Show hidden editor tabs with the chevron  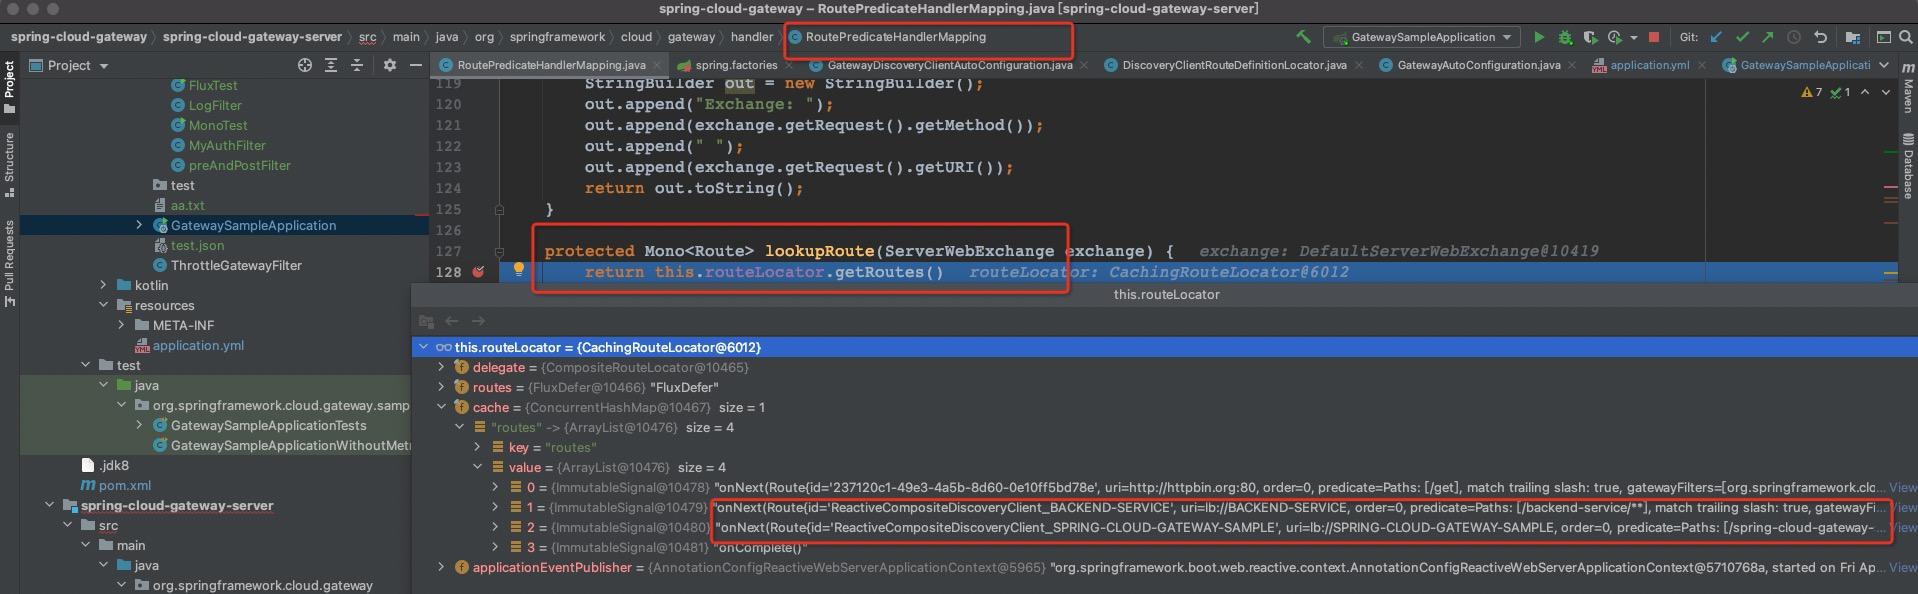pyautogui.click(x=1884, y=65)
